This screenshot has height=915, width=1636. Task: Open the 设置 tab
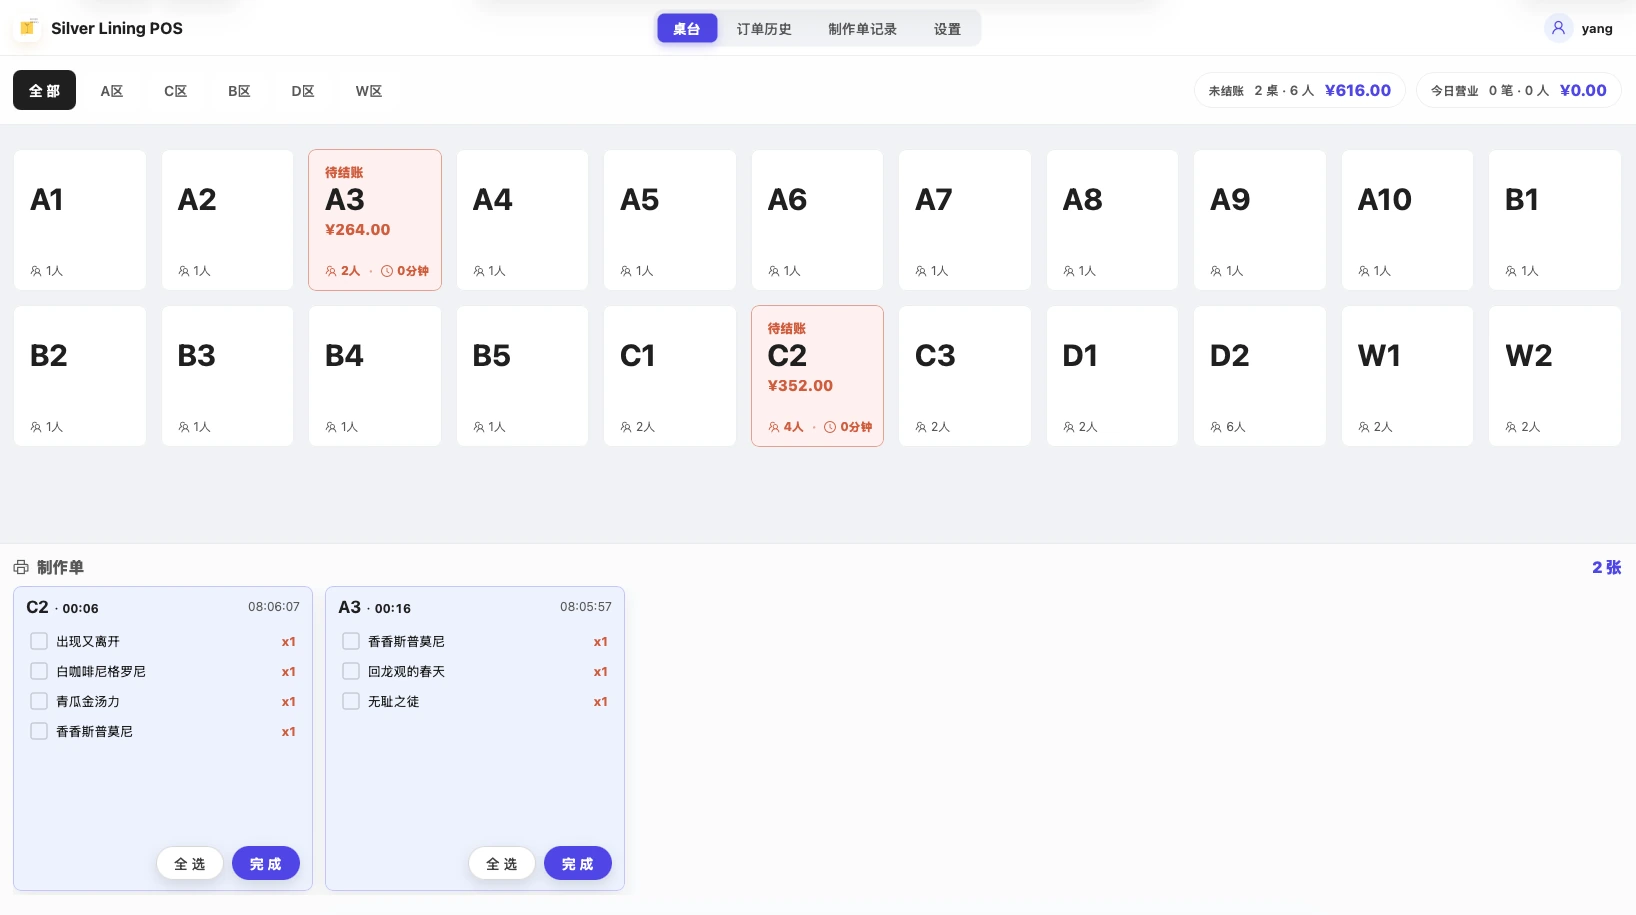tap(947, 29)
